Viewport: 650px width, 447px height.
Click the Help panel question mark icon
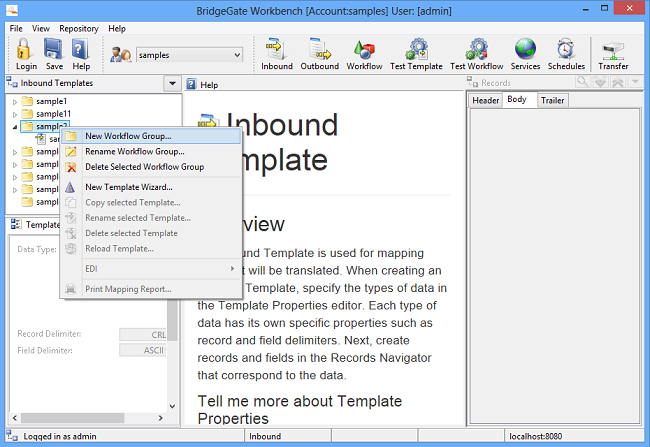(x=191, y=85)
